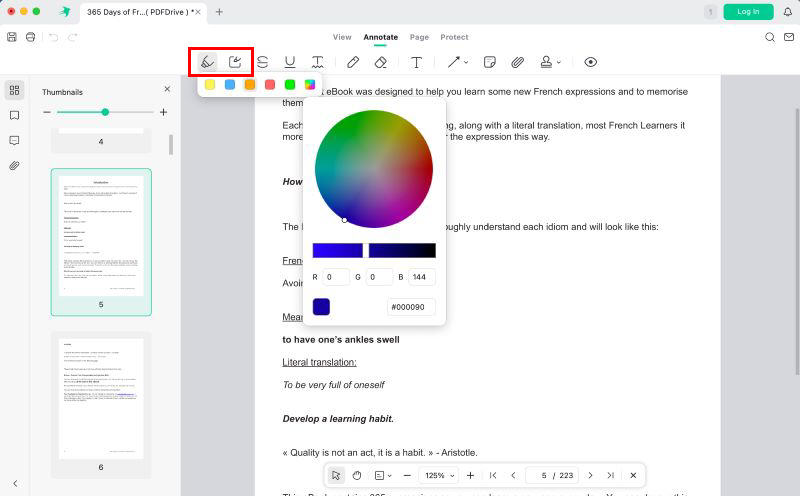This screenshot has width=800, height=496.
Task: Open the Search magnifier
Action: coord(770,37)
